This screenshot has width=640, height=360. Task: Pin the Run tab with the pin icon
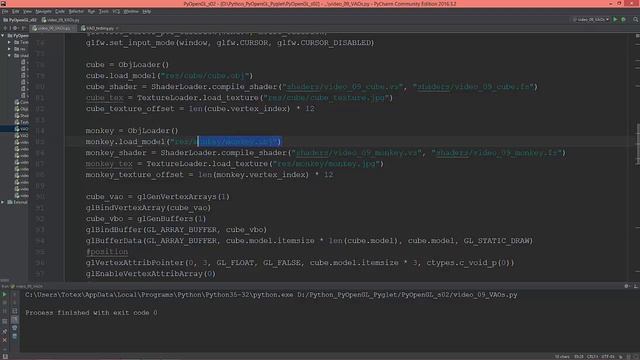[x=4, y=331]
